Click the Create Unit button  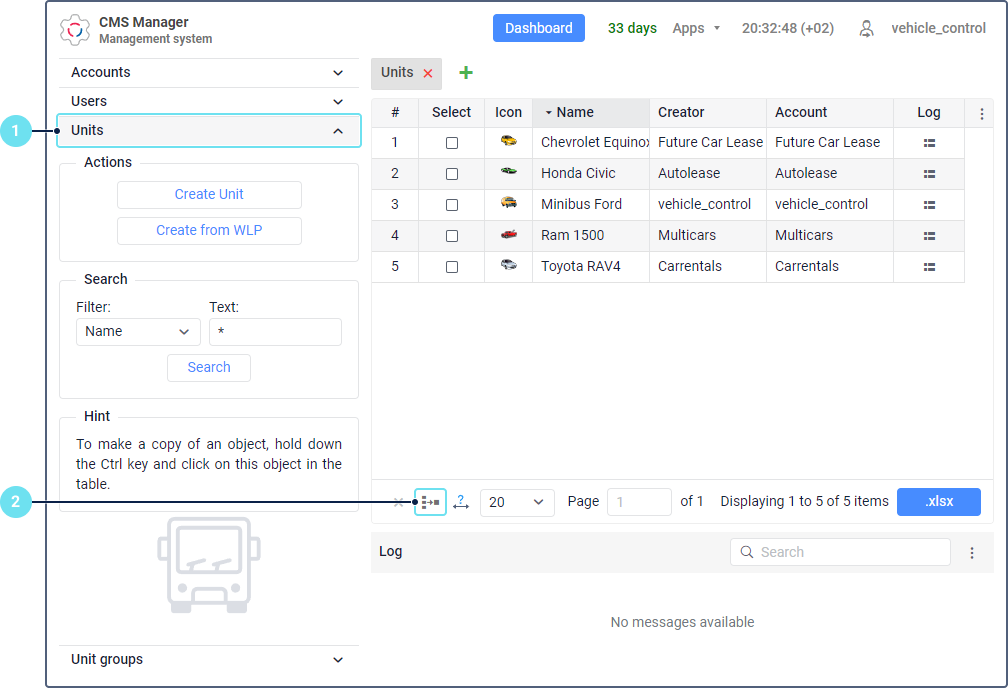tap(209, 195)
